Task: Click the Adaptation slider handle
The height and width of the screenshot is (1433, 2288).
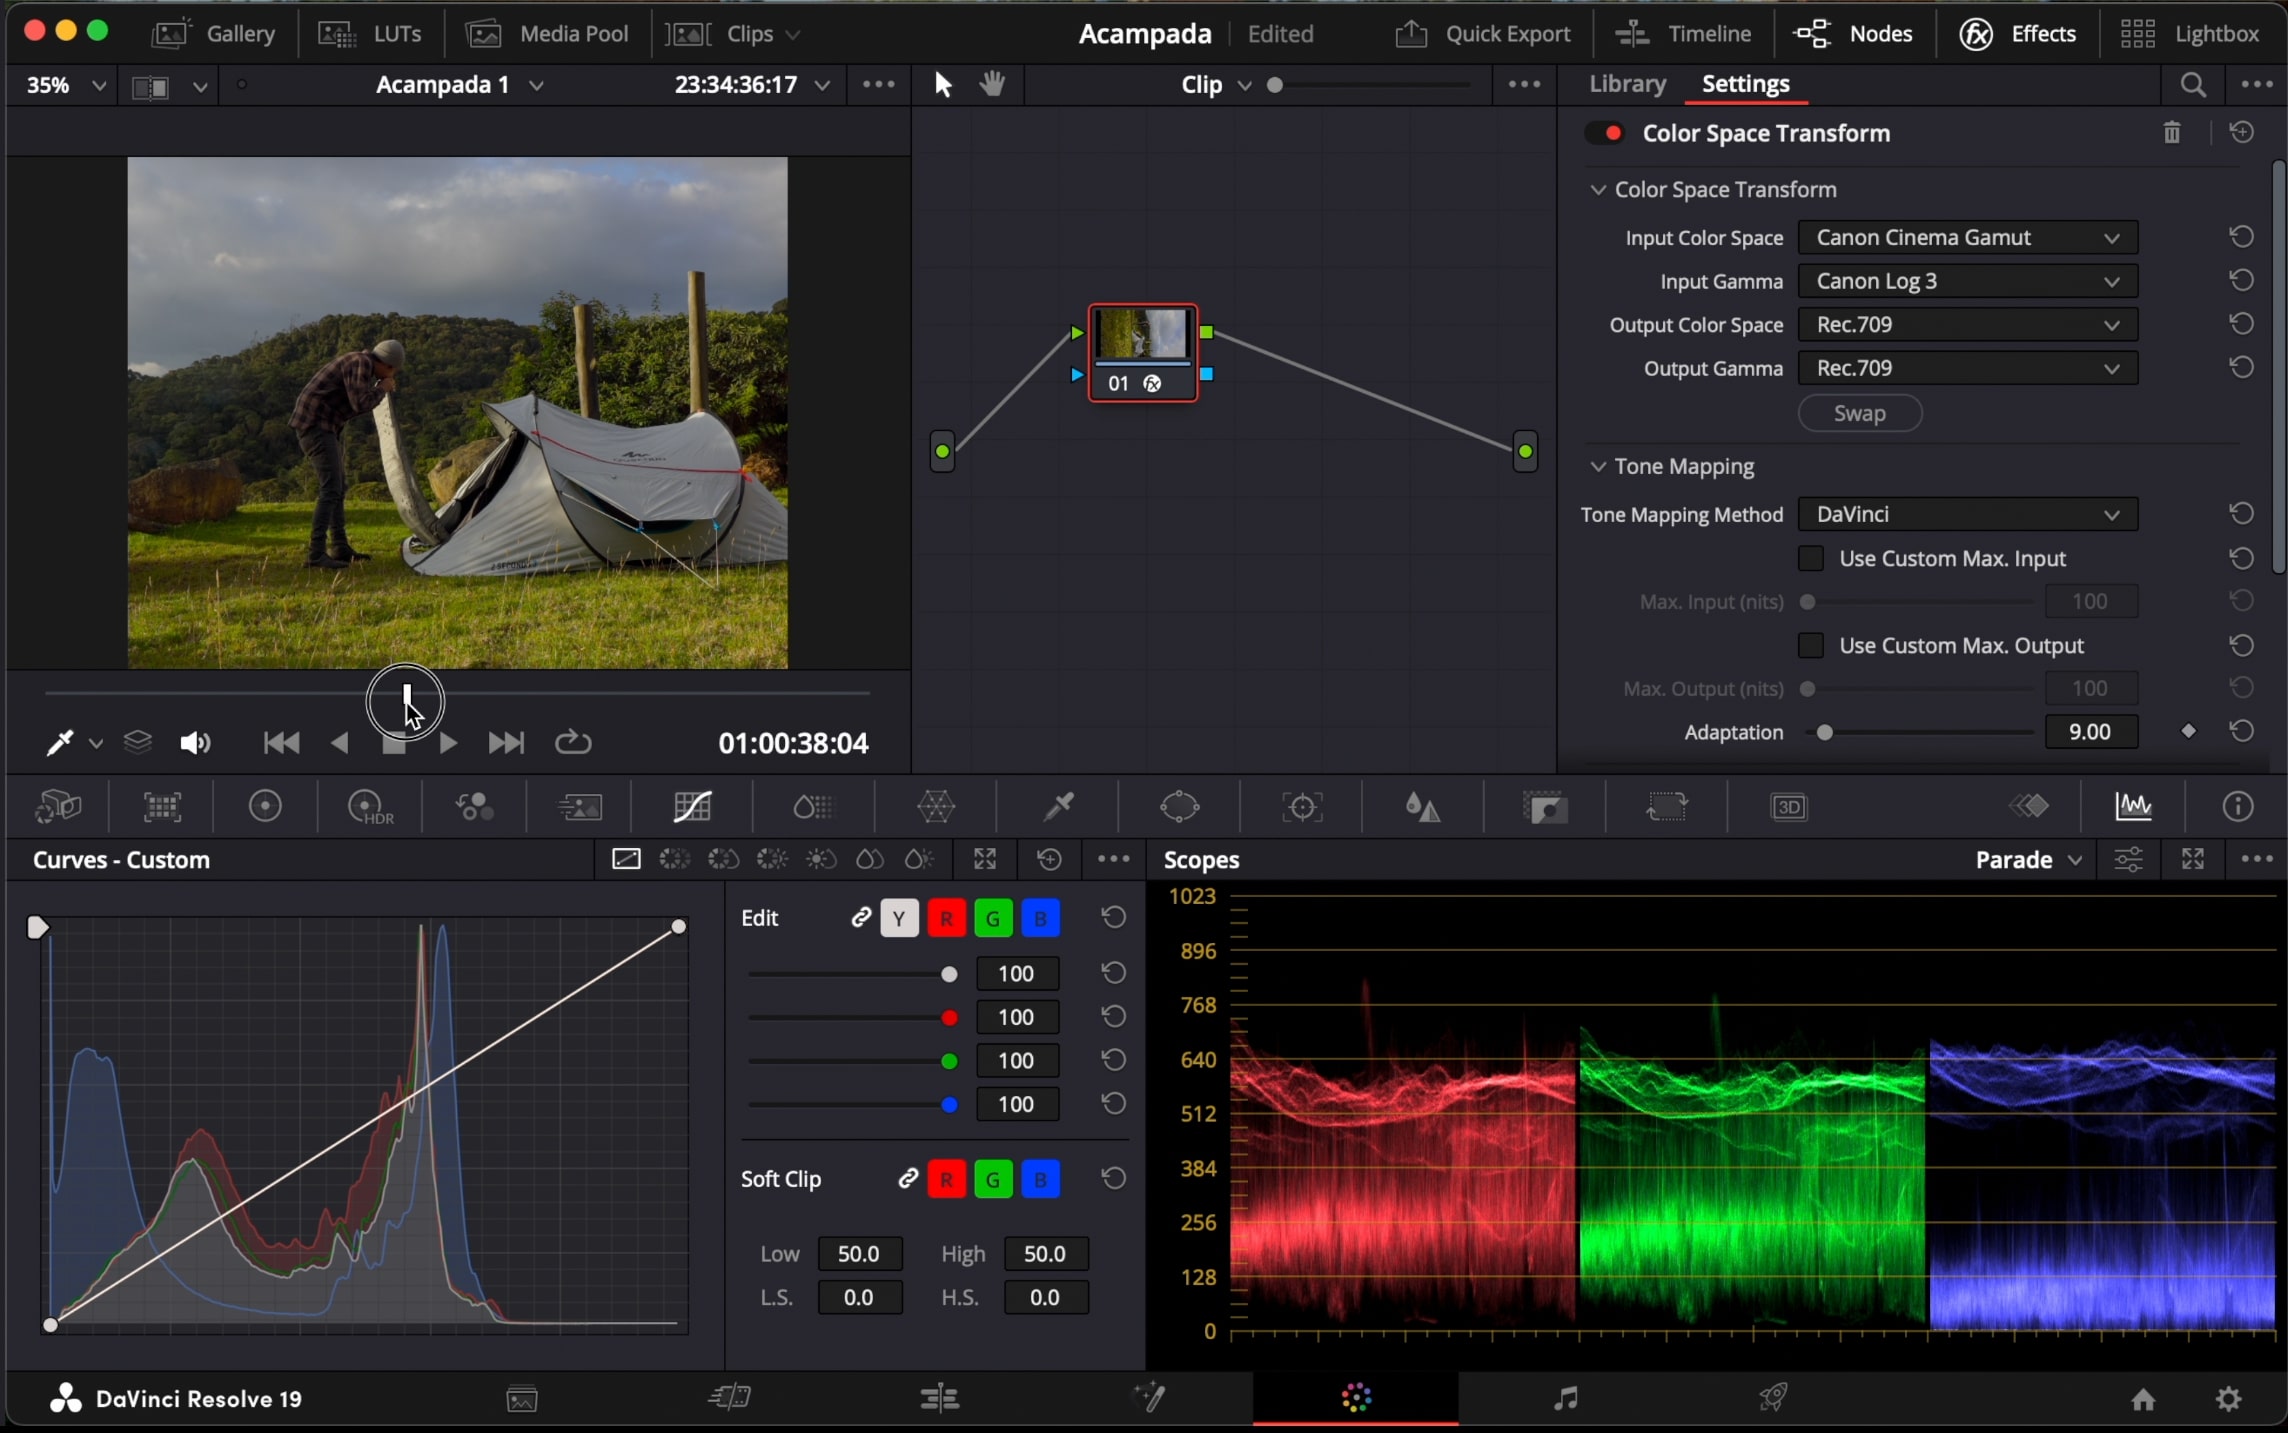Action: tap(1825, 733)
